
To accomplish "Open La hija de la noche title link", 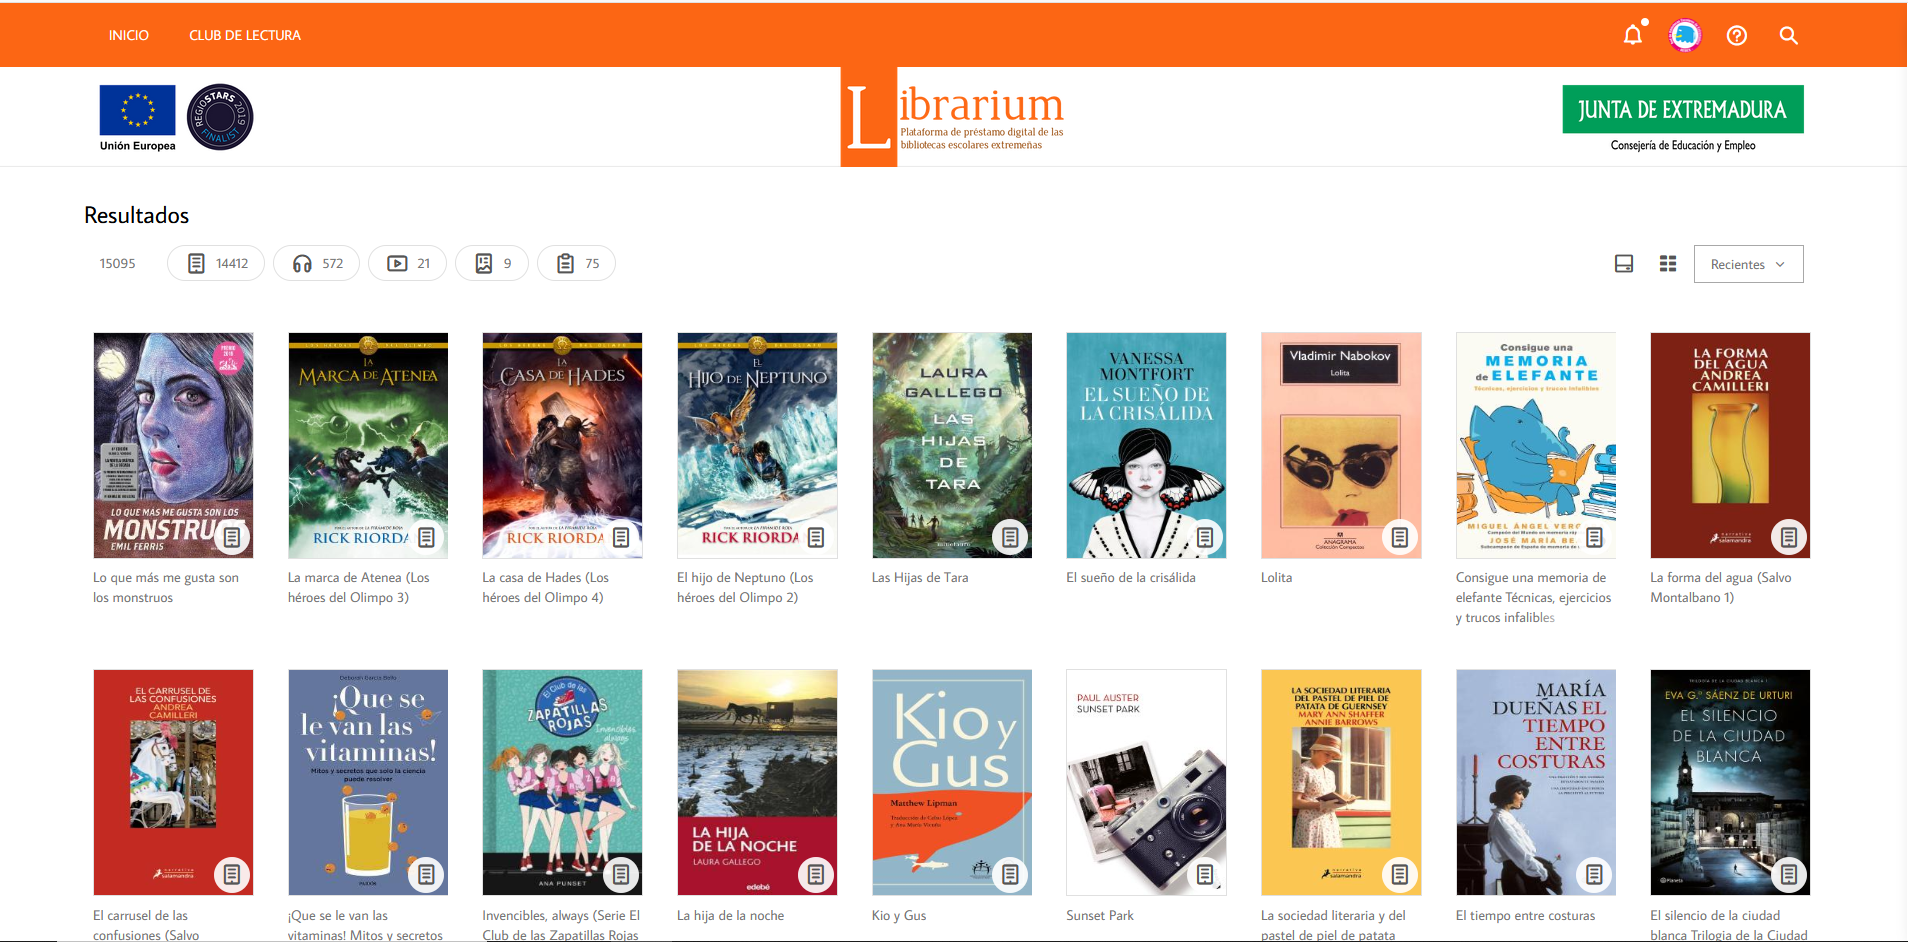I will 730,915.
